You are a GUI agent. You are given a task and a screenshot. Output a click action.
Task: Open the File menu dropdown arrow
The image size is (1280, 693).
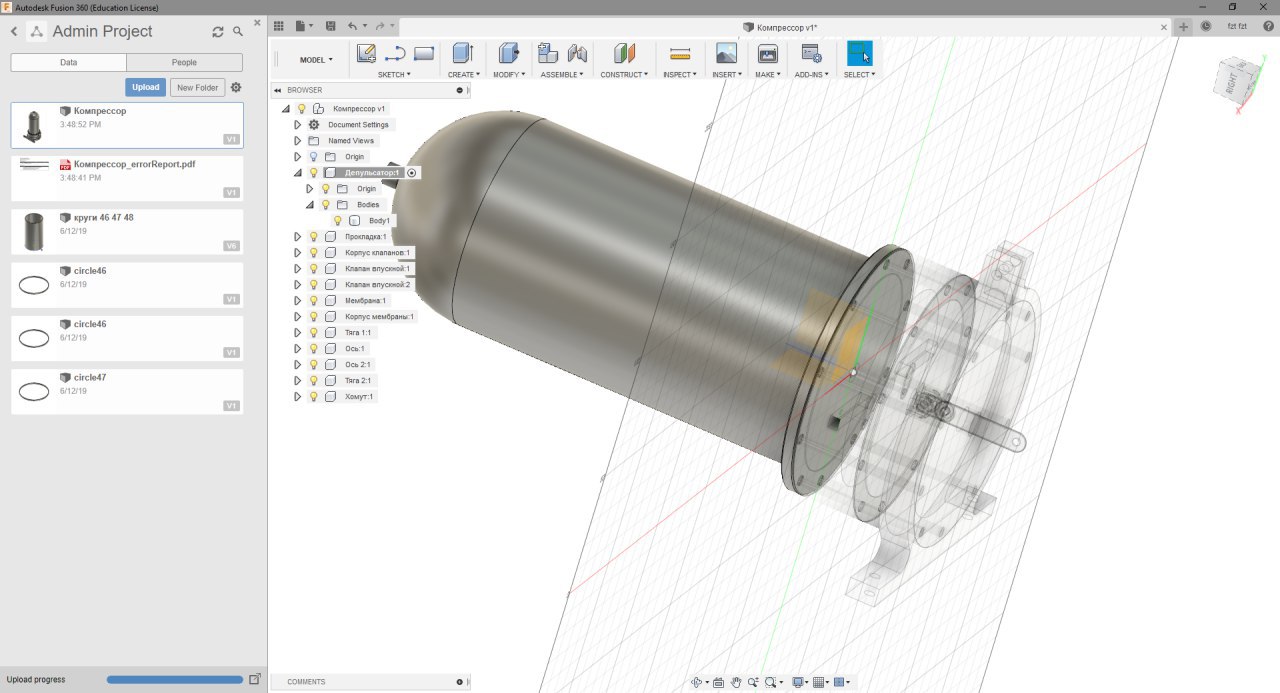coord(311,26)
